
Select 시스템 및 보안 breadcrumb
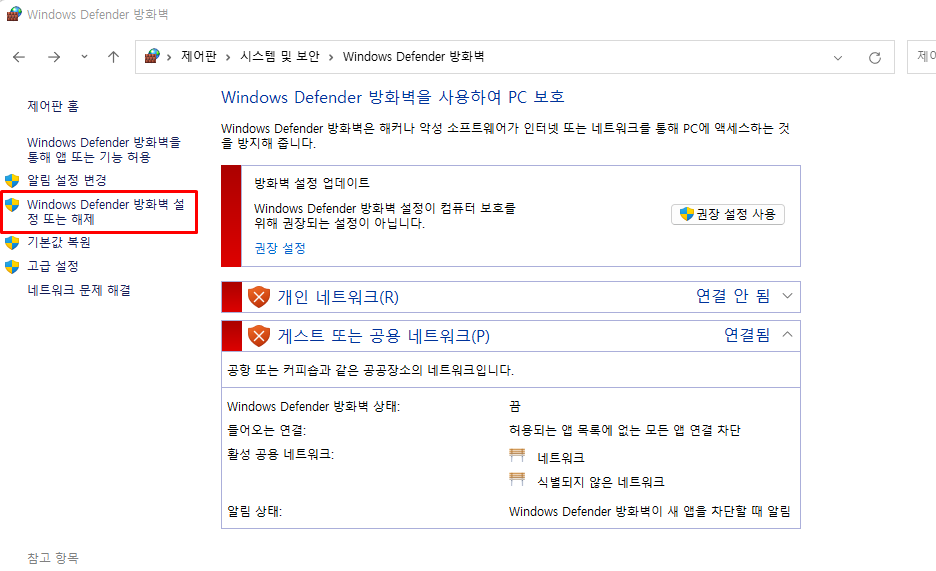coord(279,56)
